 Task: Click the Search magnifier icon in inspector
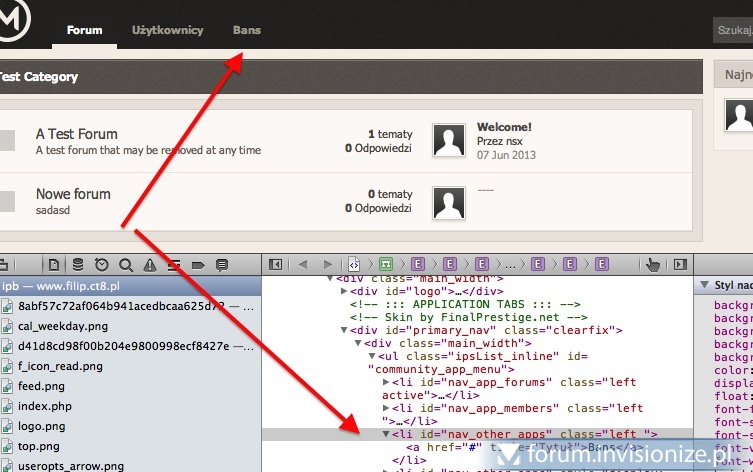[x=126, y=265]
